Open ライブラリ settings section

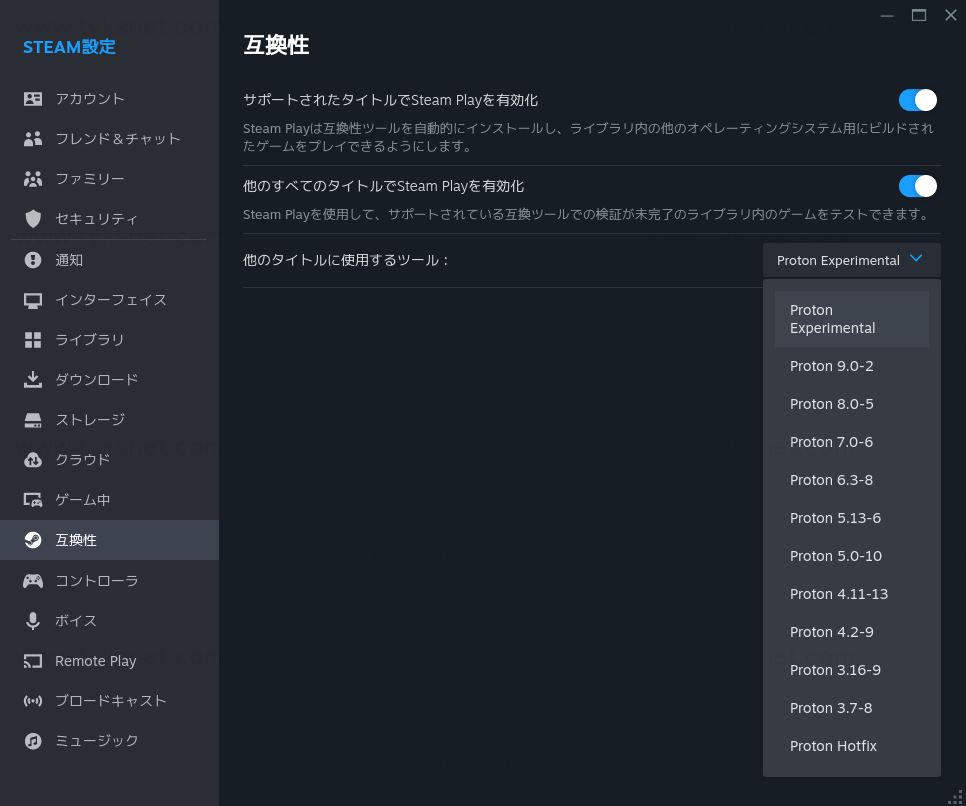point(109,340)
